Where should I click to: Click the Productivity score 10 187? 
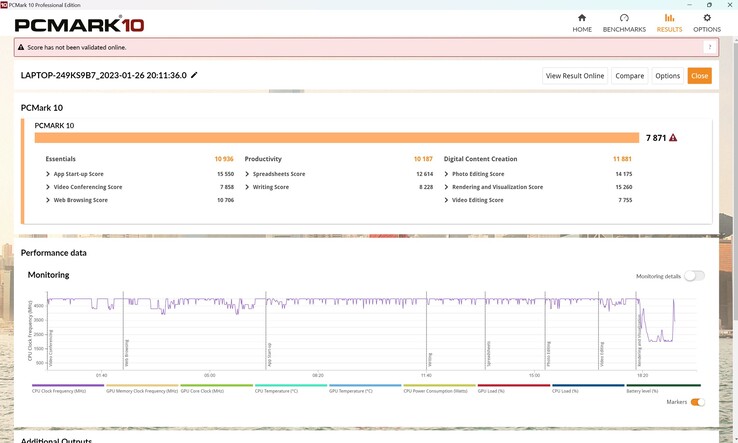pyautogui.click(x=423, y=159)
